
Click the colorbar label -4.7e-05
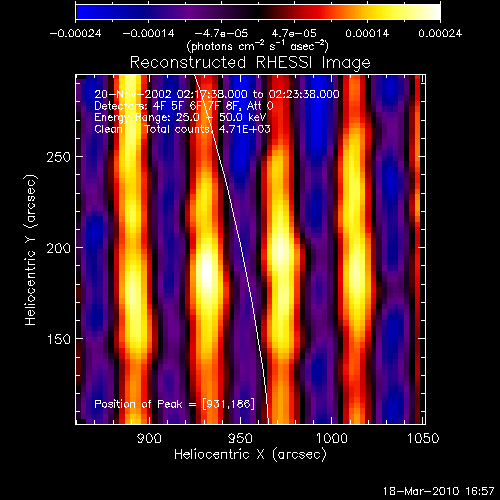(221, 33)
